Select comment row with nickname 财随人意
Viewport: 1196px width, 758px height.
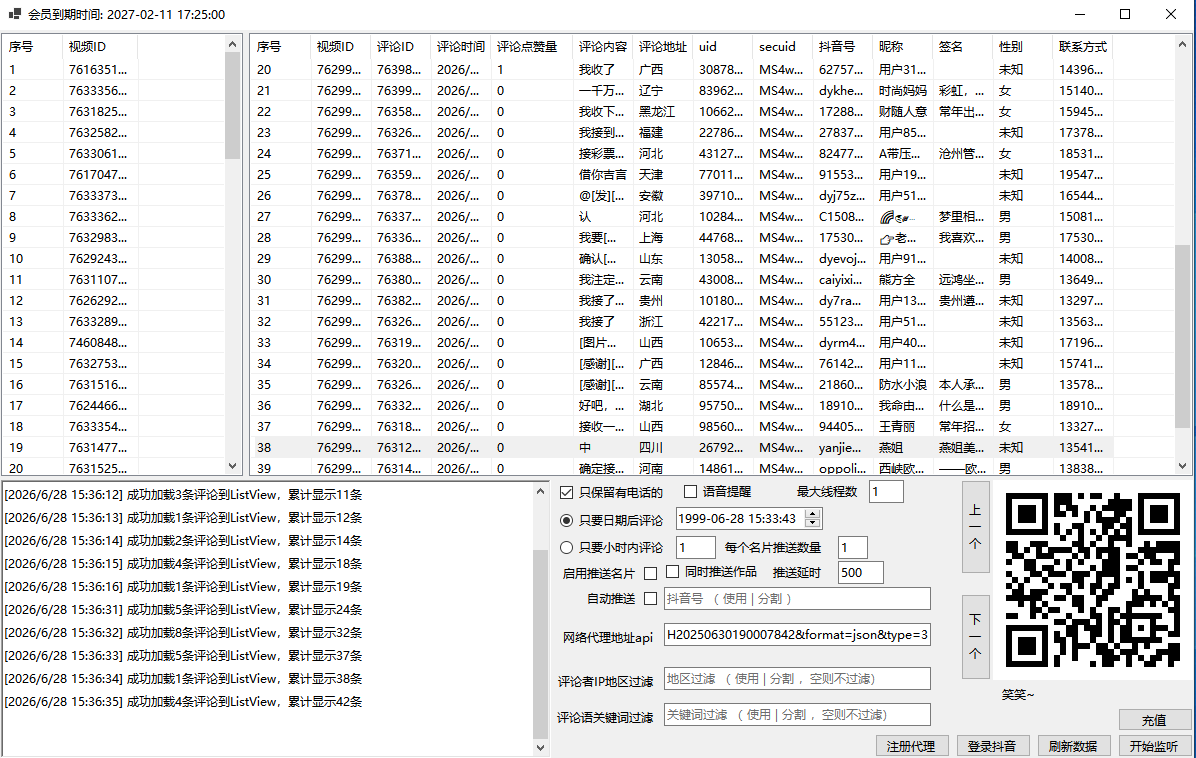pos(682,111)
